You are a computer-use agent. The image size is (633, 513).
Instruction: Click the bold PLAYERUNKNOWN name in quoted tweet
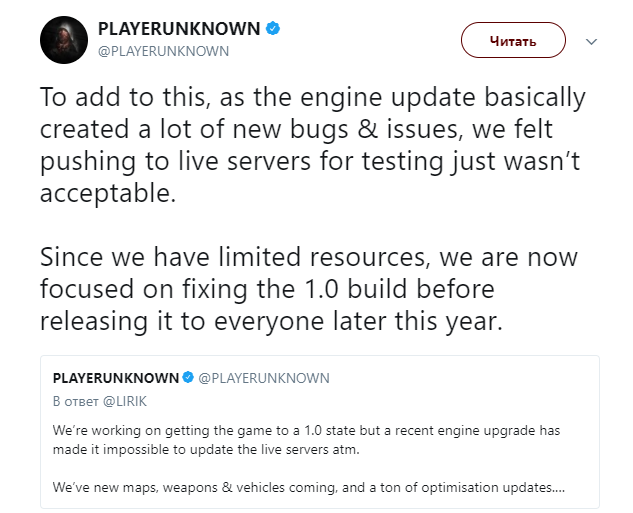click(x=116, y=378)
